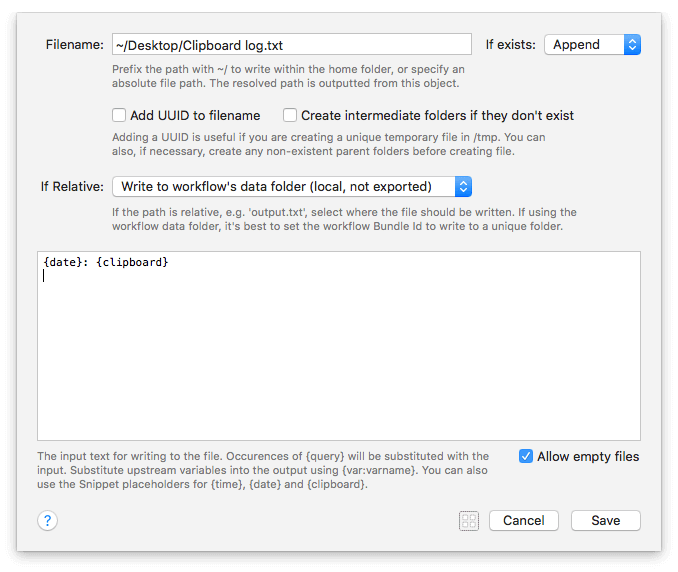678x572 pixels.
Task: Enable Add UUID to filename checkbox
Action: (119, 115)
